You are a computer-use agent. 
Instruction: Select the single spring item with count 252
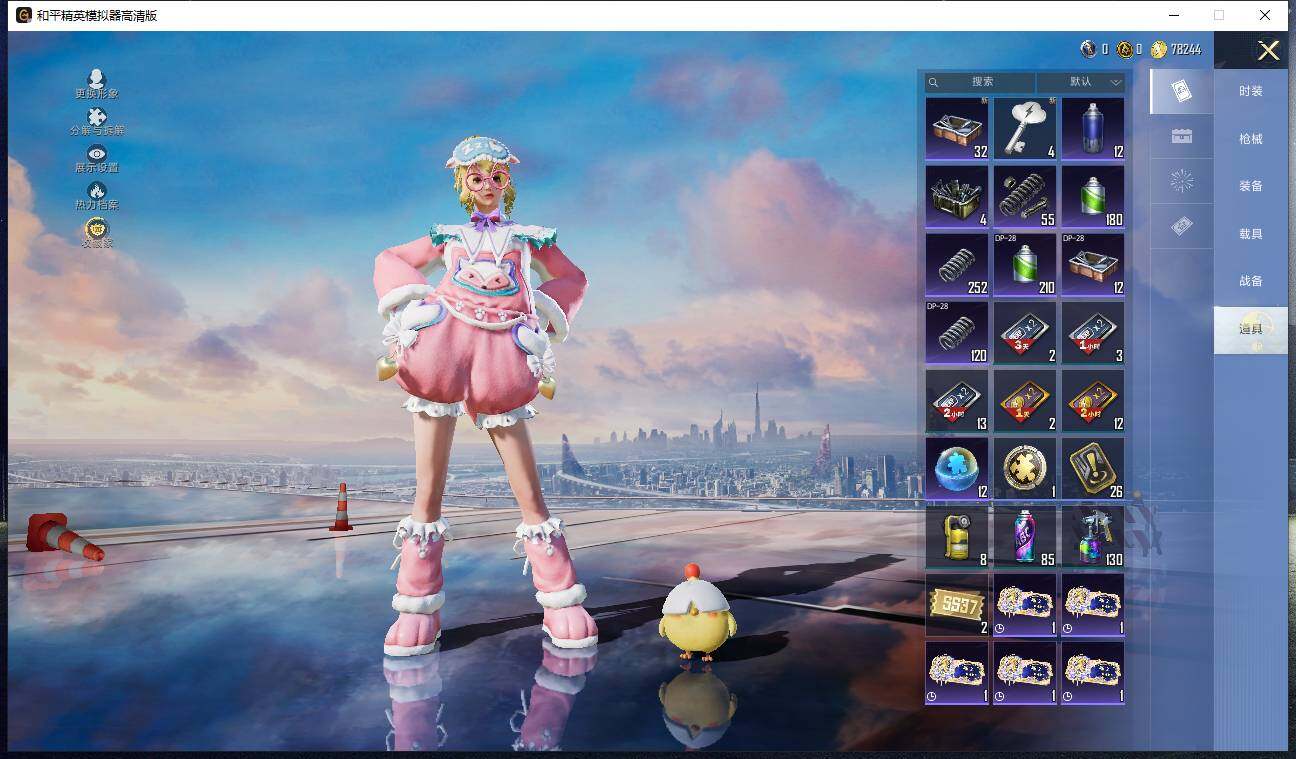pos(957,265)
